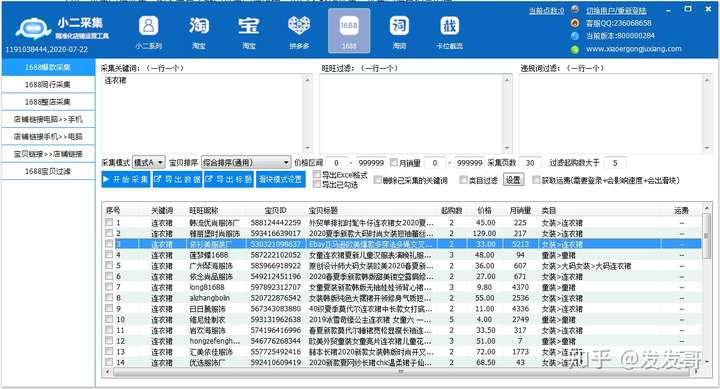Click the 起购数 column header

451,210
